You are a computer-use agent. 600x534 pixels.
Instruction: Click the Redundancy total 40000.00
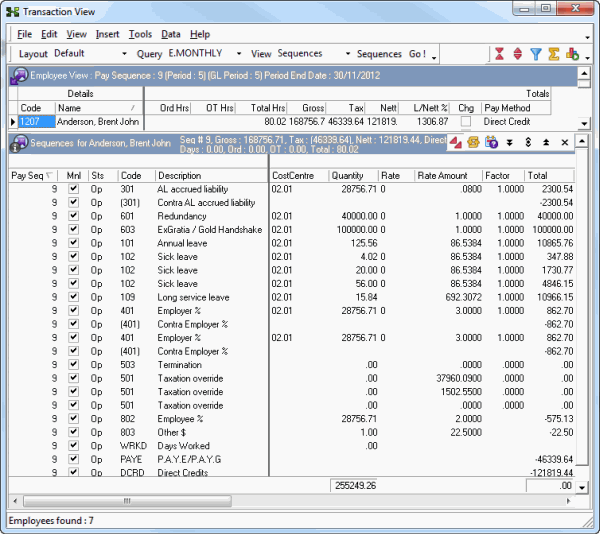pyautogui.click(x=555, y=216)
